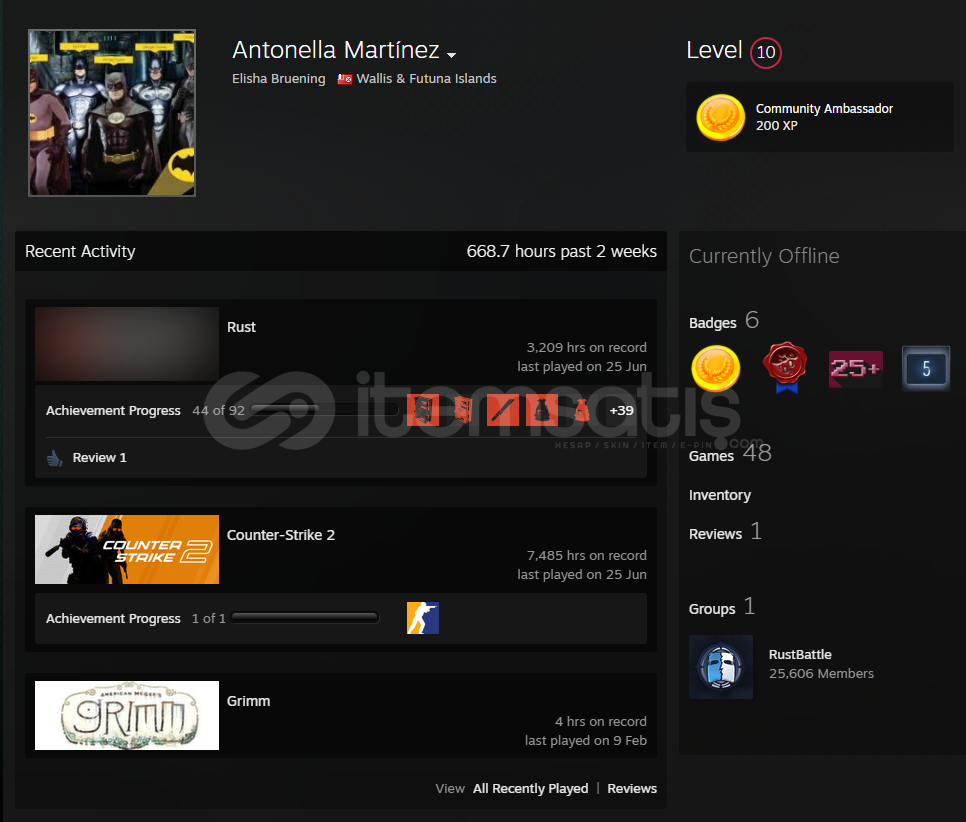The image size is (966, 822).
Task: Open the Counter-Strike 2 banner image
Action: tap(127, 550)
